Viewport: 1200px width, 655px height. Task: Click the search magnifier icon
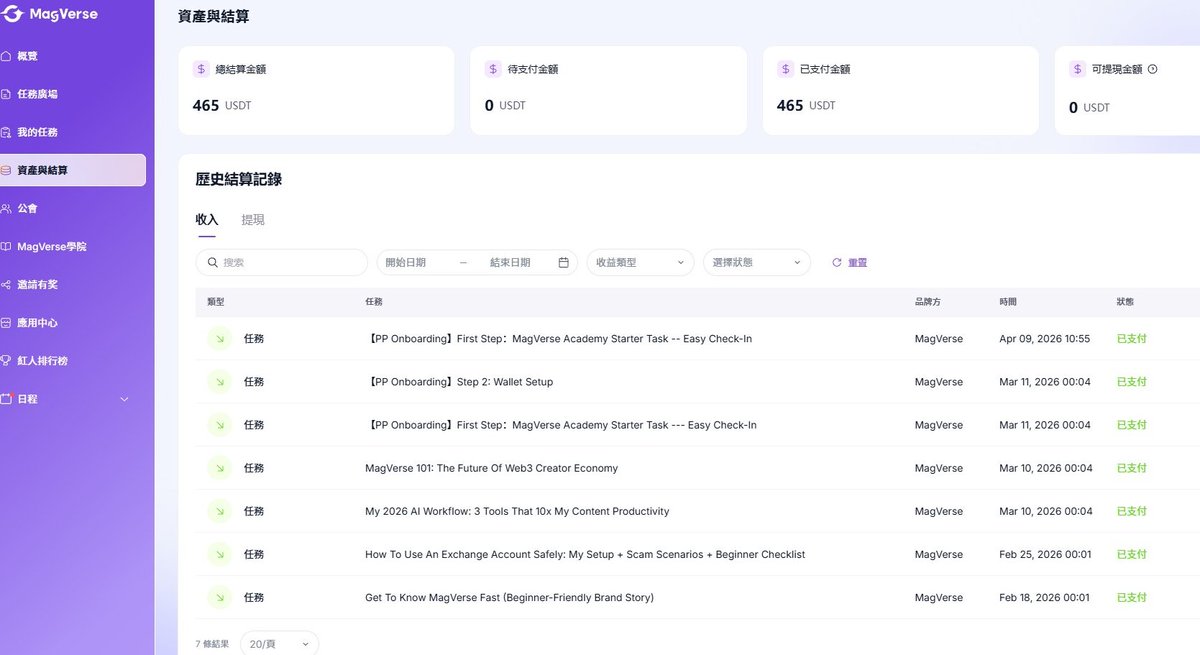[213, 262]
